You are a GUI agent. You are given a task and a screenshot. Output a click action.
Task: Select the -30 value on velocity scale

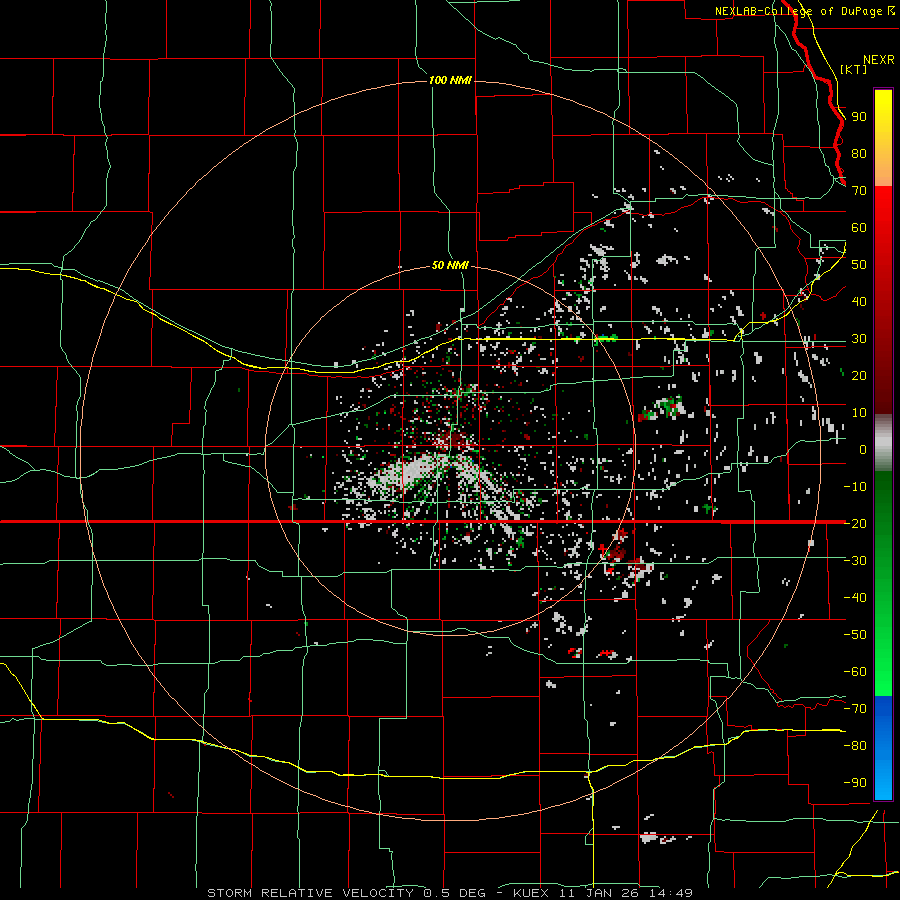coord(855,560)
